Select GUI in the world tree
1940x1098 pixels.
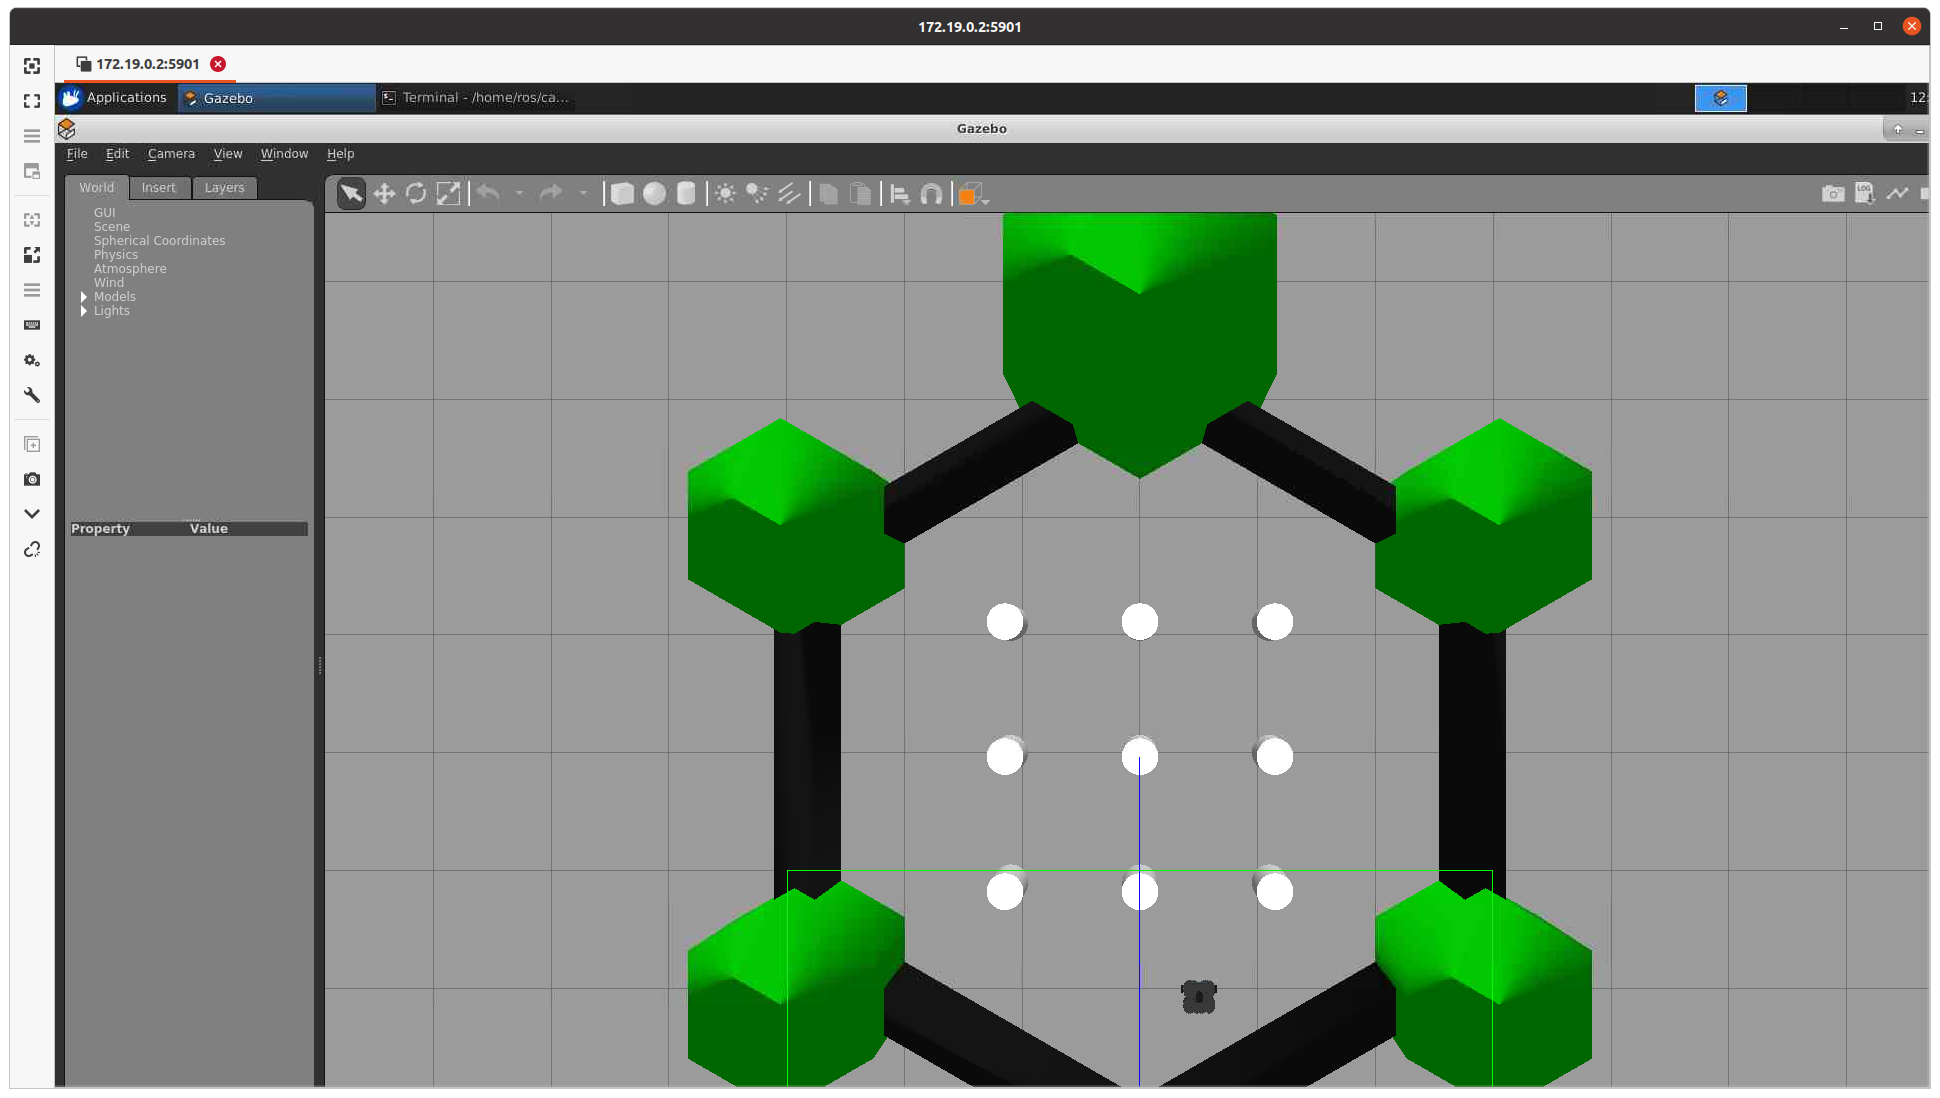coord(105,212)
